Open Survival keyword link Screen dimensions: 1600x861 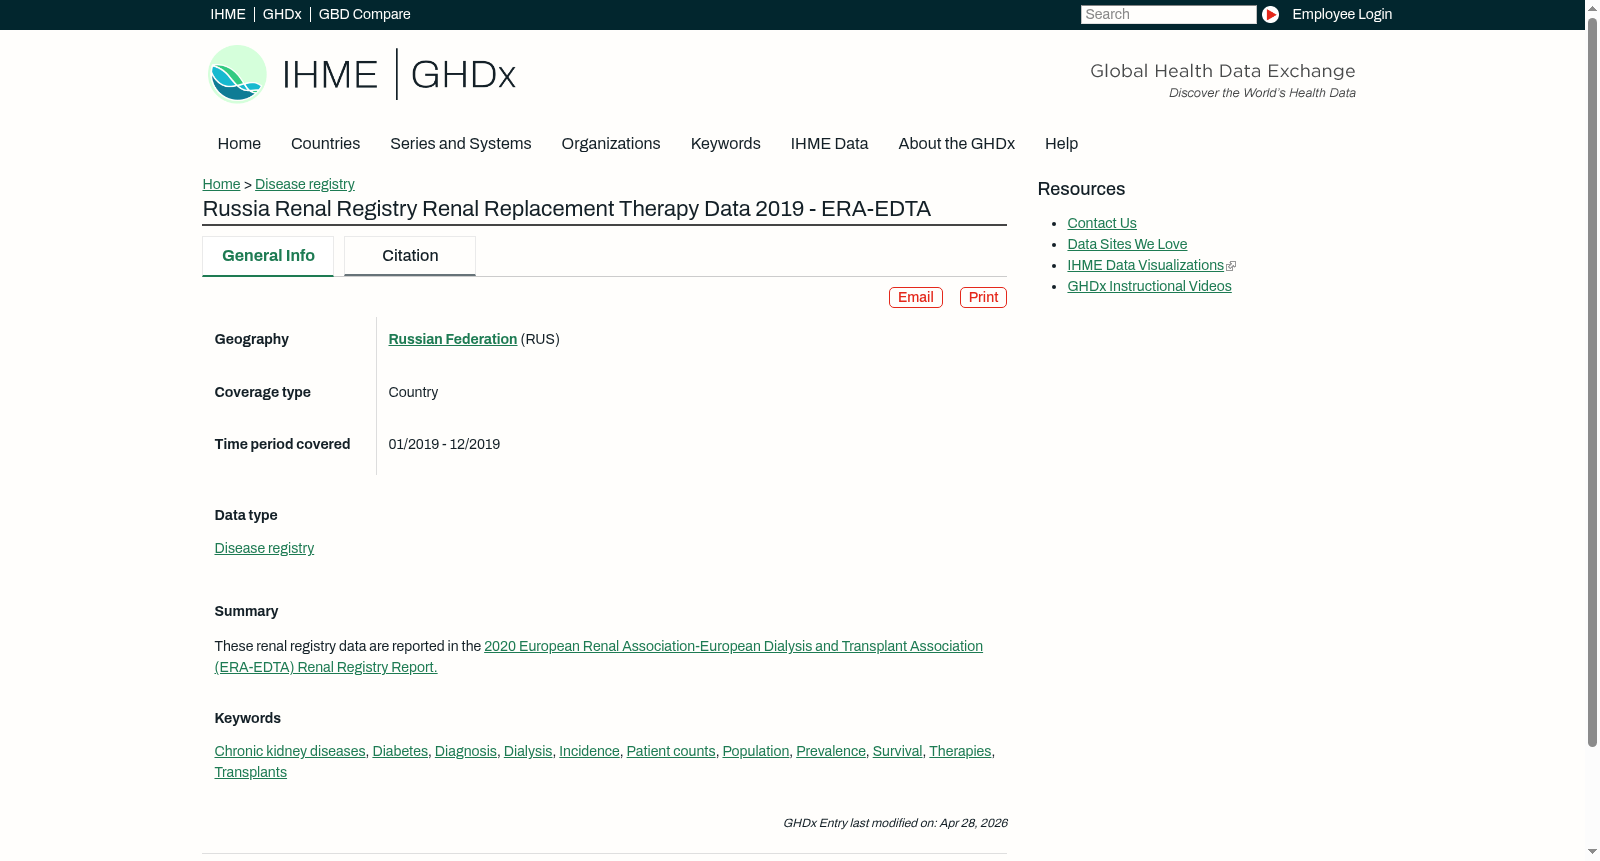(x=897, y=751)
